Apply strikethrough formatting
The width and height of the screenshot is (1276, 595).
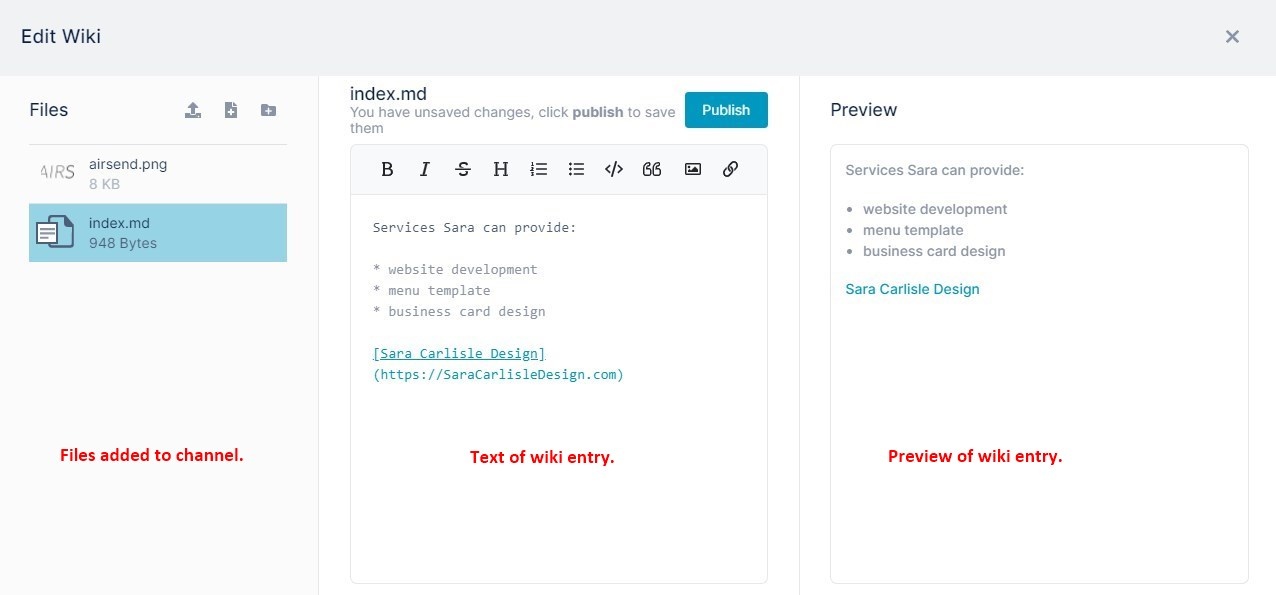click(462, 169)
